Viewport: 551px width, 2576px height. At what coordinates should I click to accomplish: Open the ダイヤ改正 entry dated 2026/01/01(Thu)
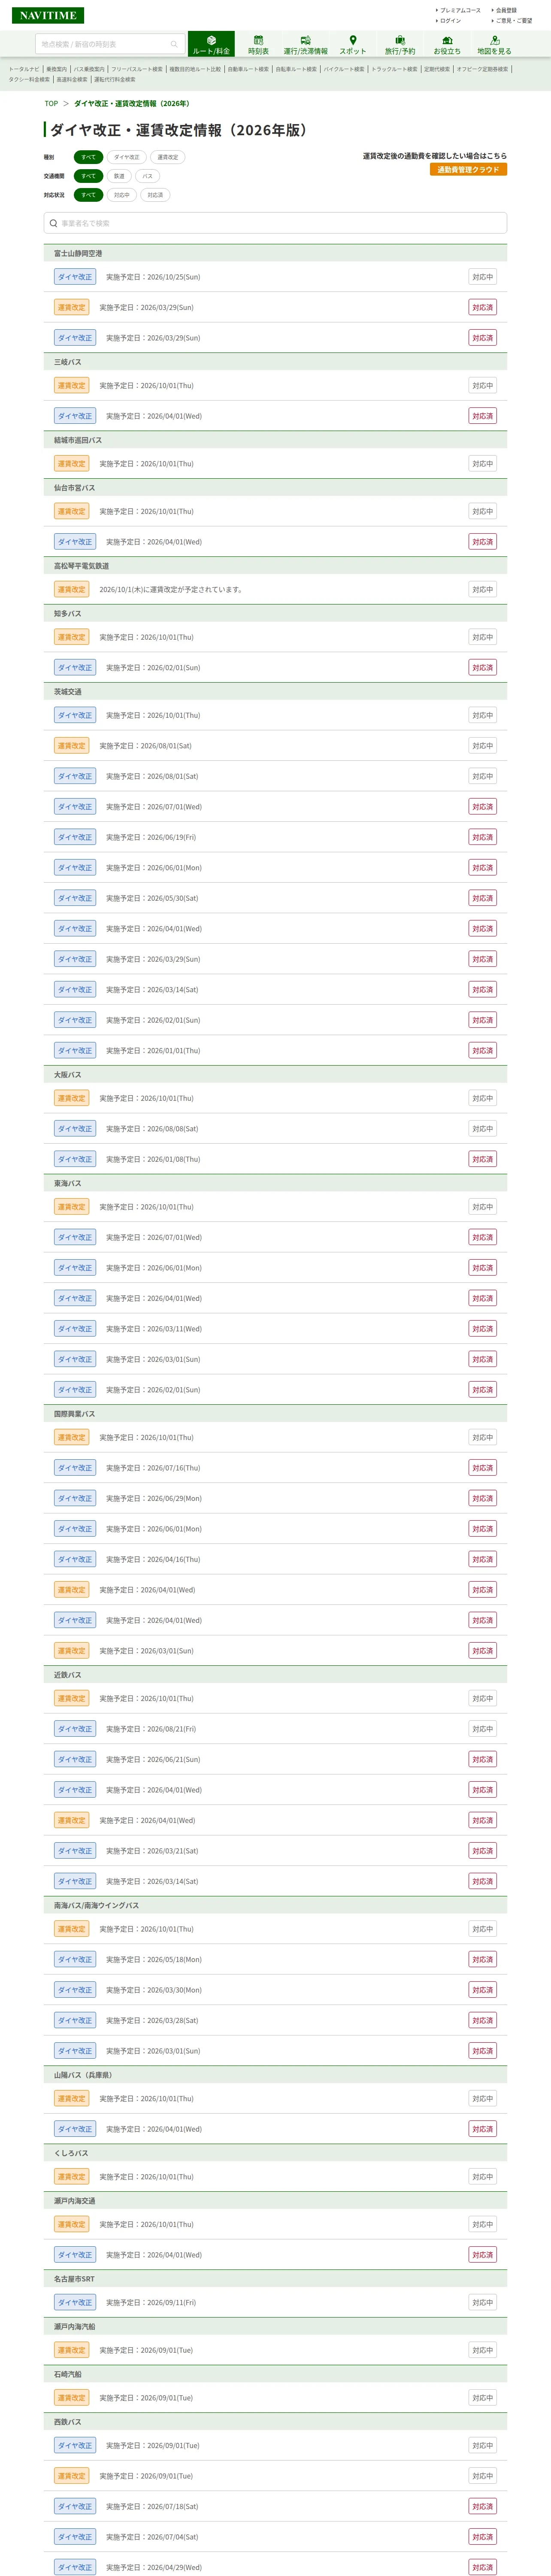click(275, 1050)
